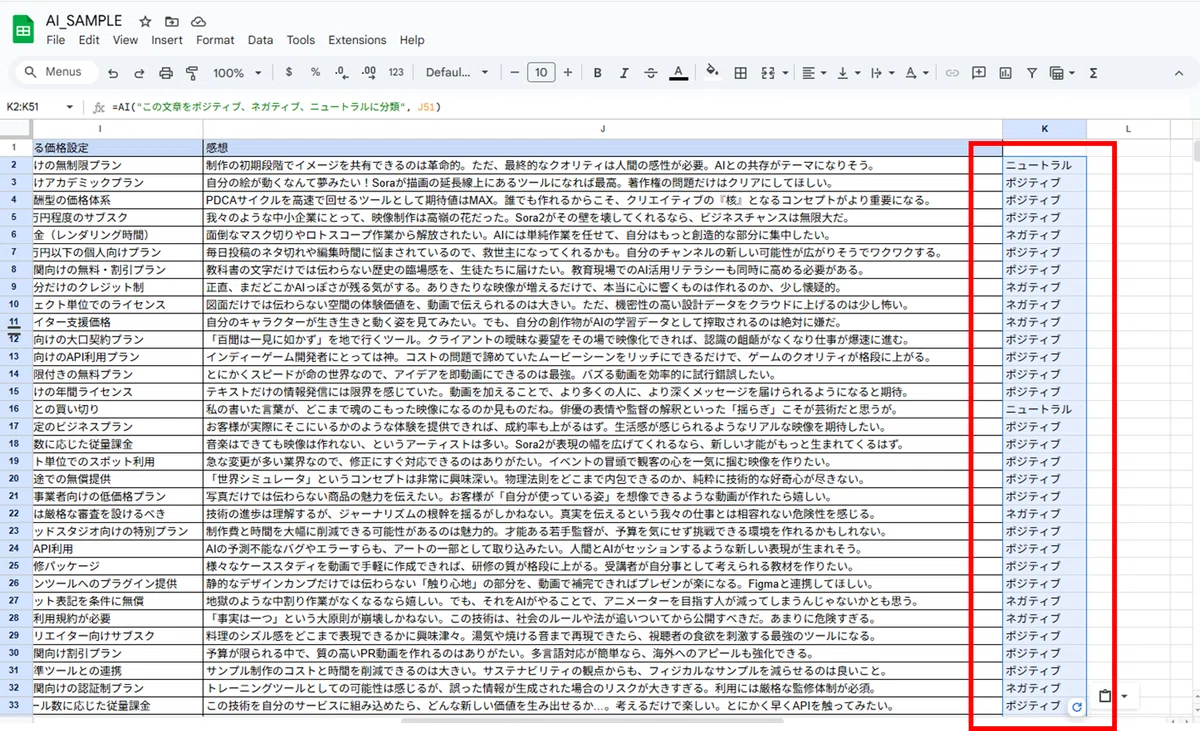Open the fill color picker
1200x731 pixels.
pyautogui.click(x=712, y=73)
